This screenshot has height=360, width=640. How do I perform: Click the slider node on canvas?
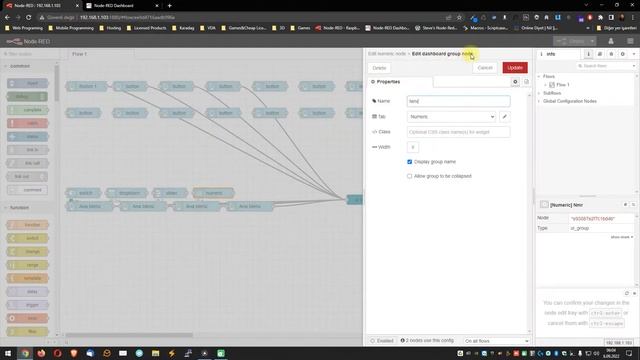170,193
